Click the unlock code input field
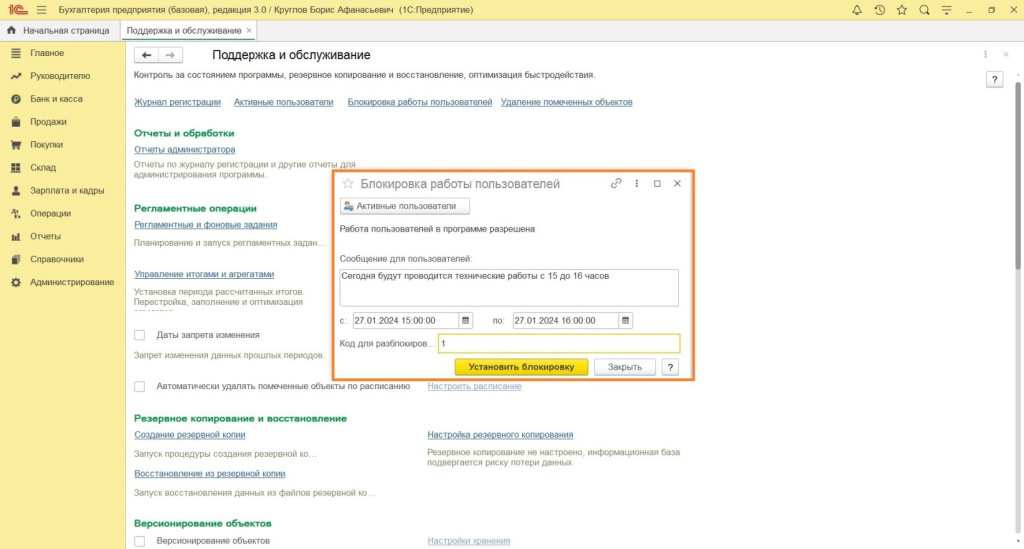This screenshot has height=549, width=1024. [x=558, y=344]
